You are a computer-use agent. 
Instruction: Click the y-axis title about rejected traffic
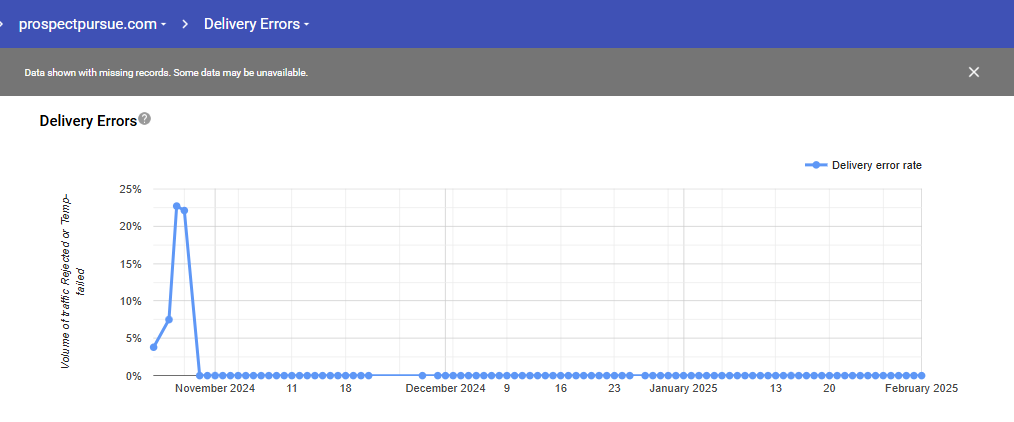click(73, 279)
